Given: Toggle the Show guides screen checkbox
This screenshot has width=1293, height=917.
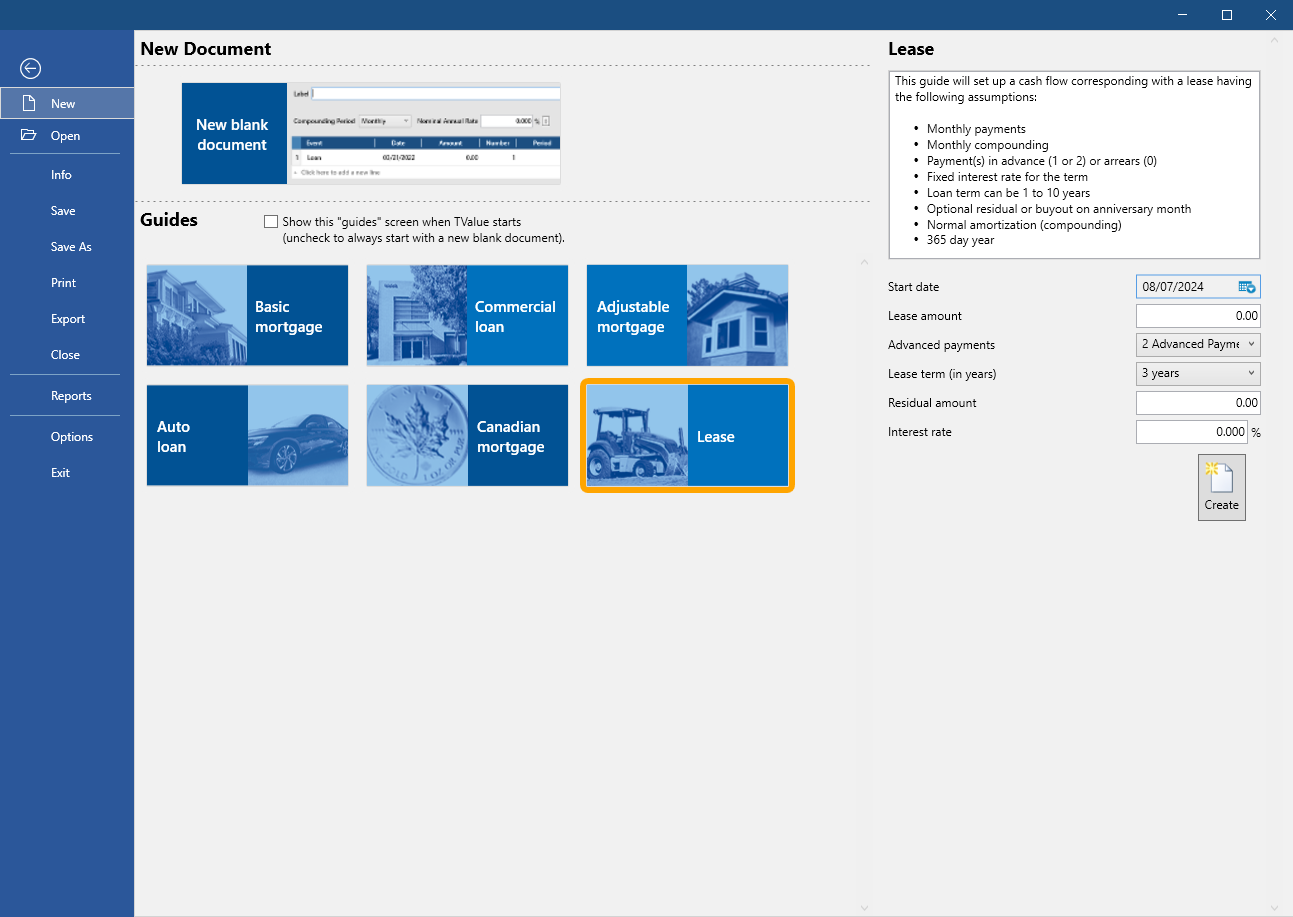Looking at the screenshot, I should [271, 222].
